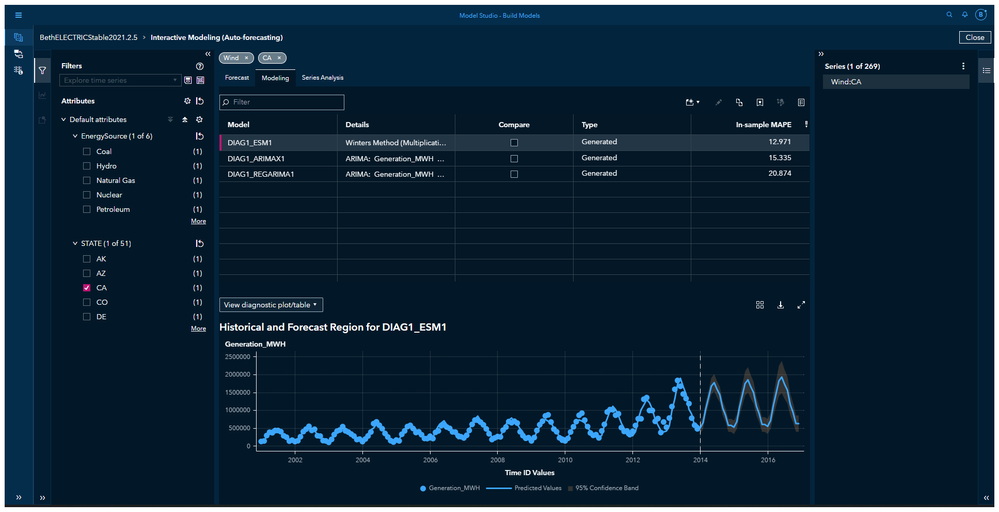
Task: Switch to the Series Analysis tab
Action: (x=322, y=77)
